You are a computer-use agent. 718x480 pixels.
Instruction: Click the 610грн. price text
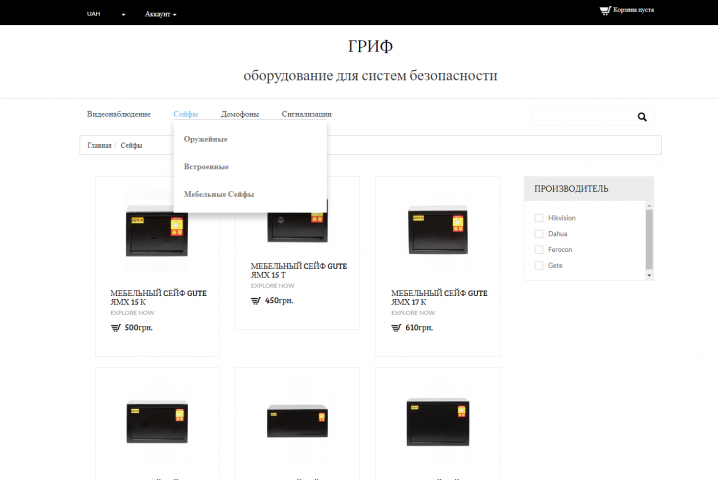point(419,327)
